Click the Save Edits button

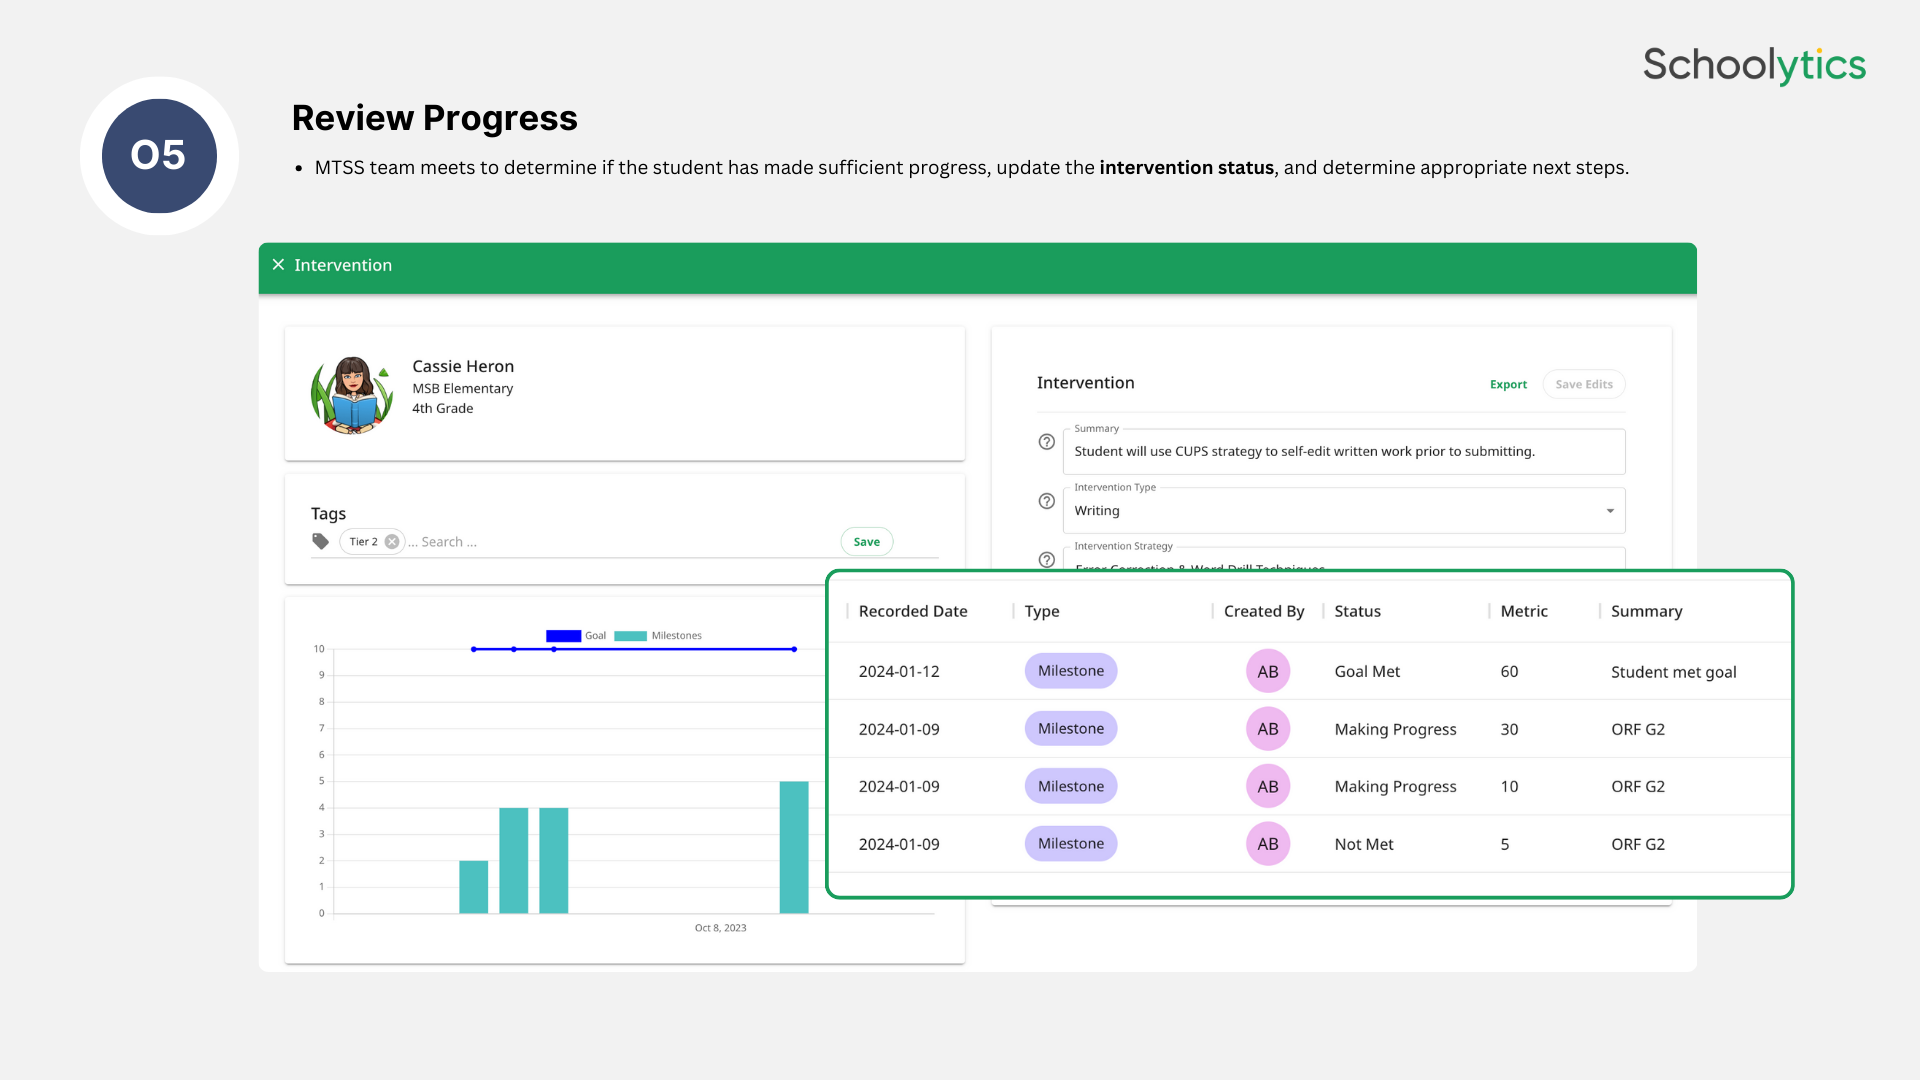[1583, 383]
